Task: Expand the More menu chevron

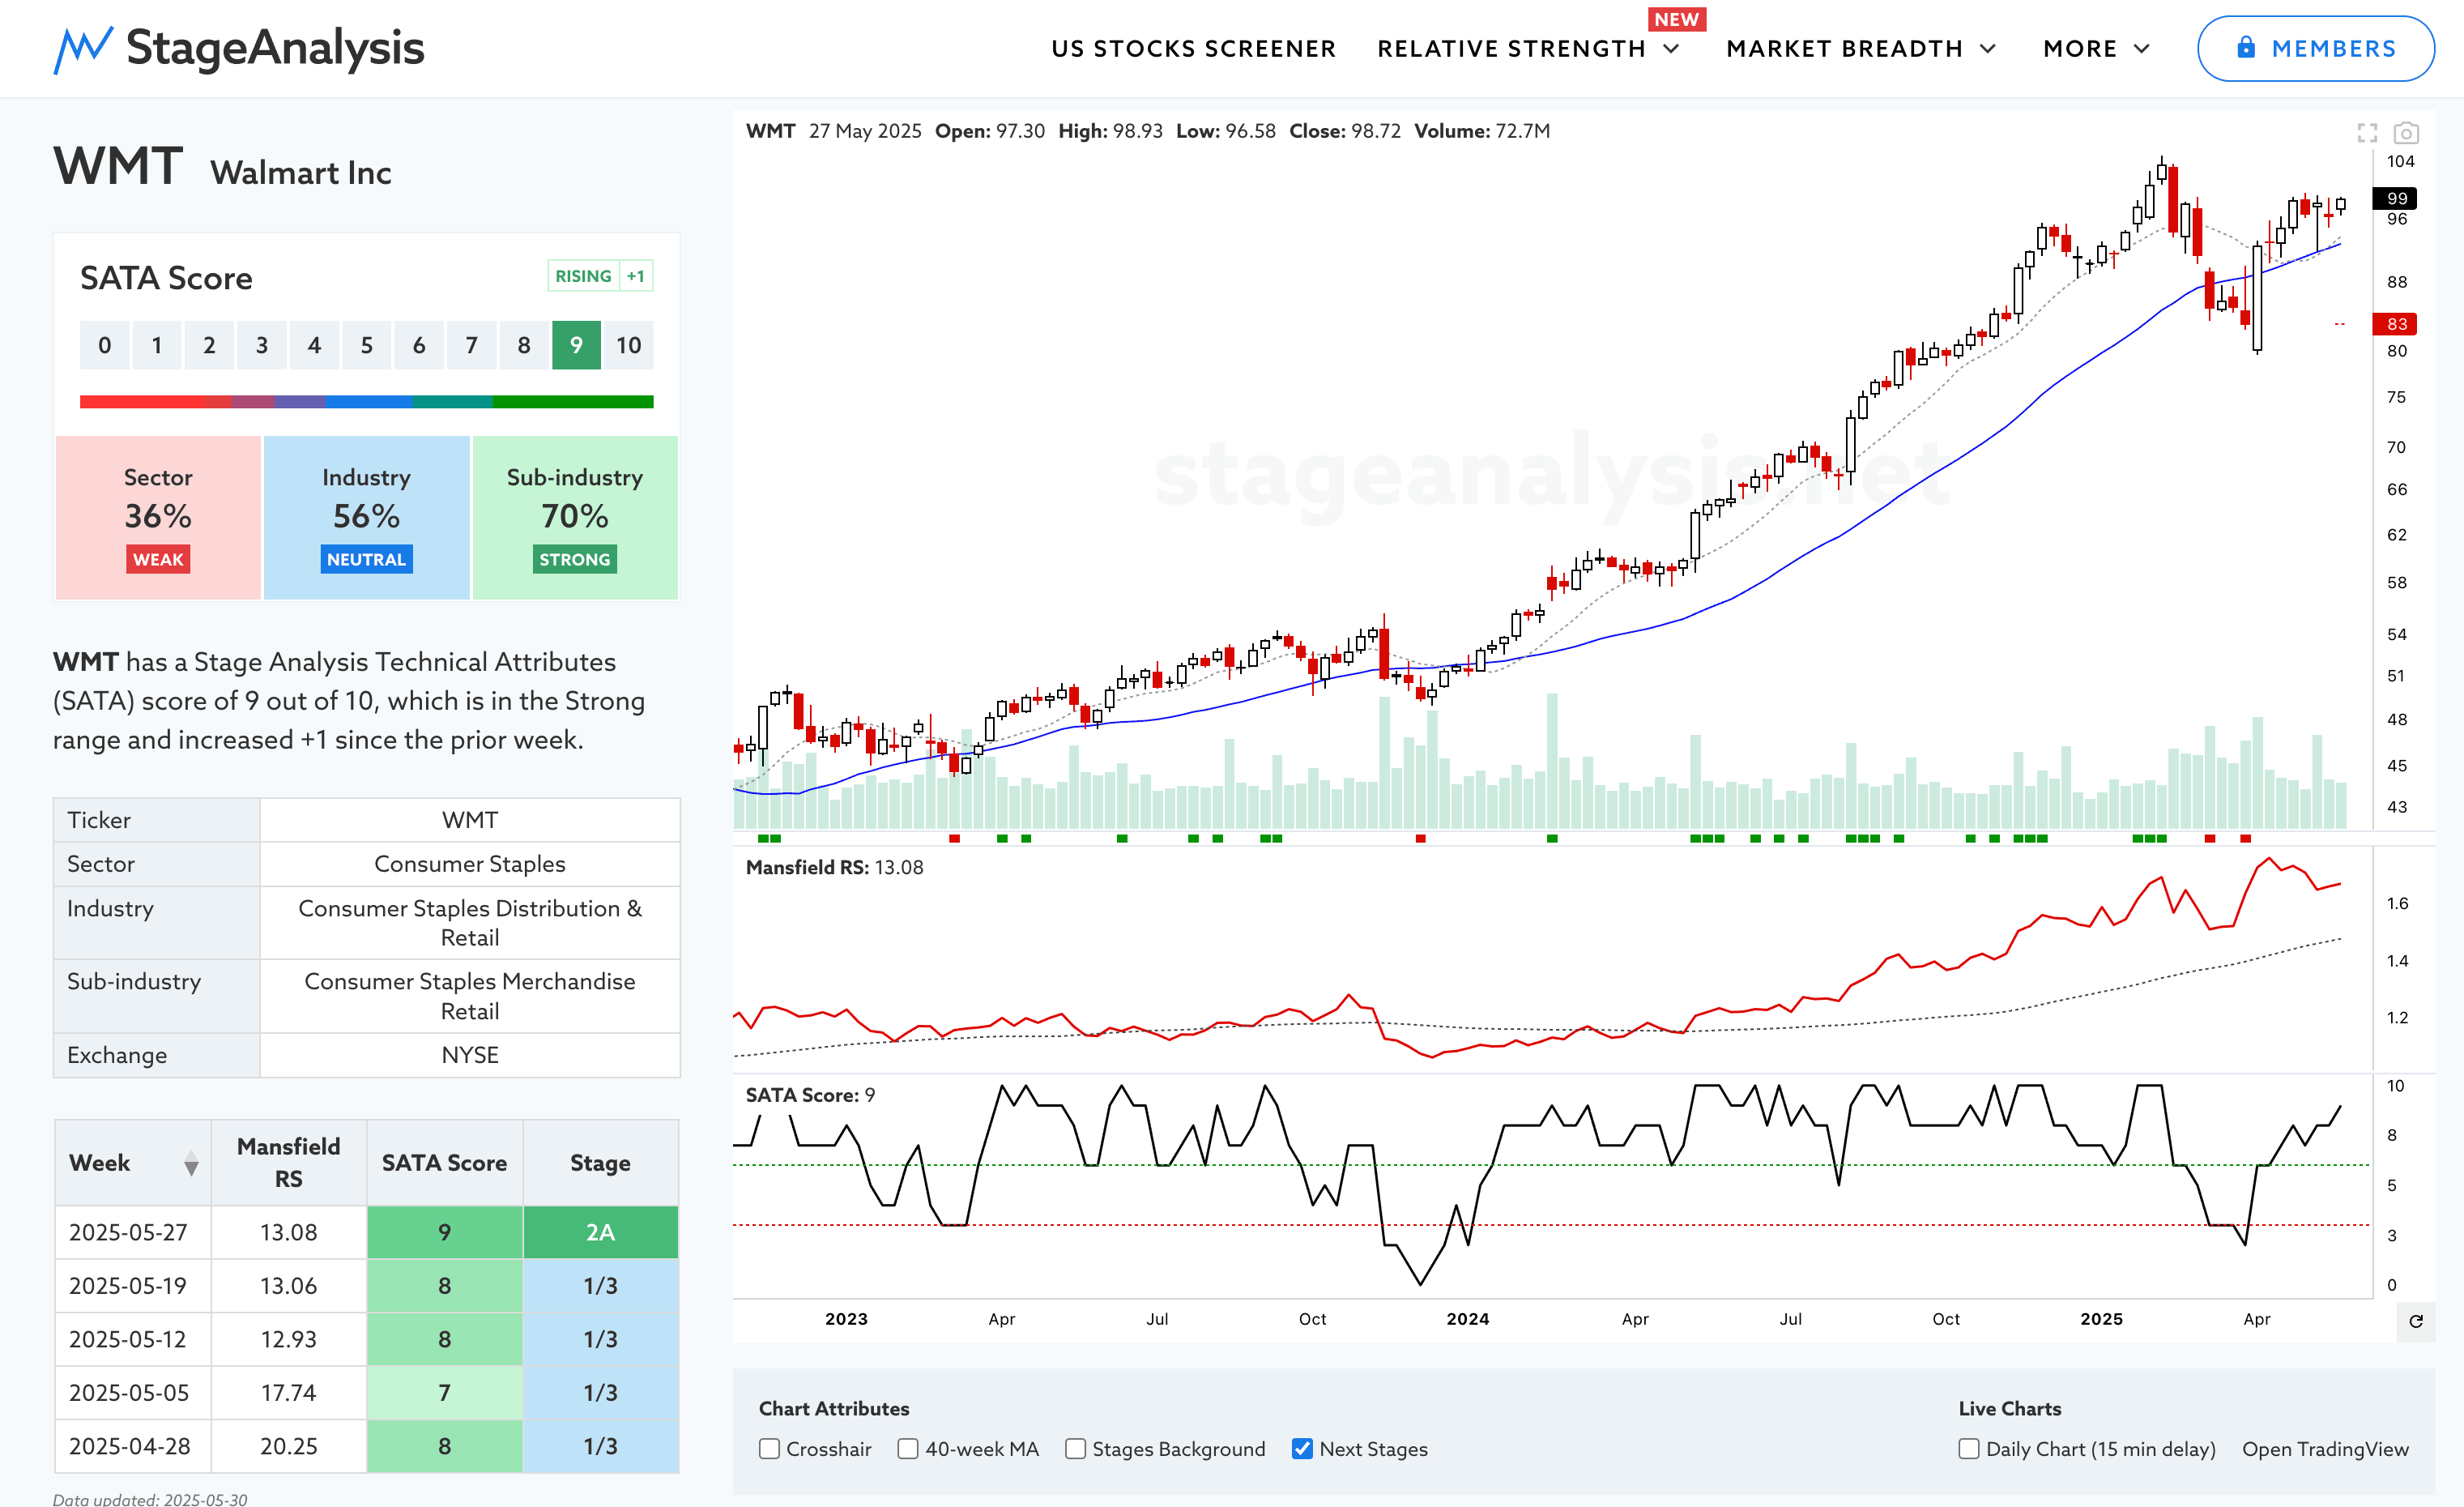Action: [2142, 49]
